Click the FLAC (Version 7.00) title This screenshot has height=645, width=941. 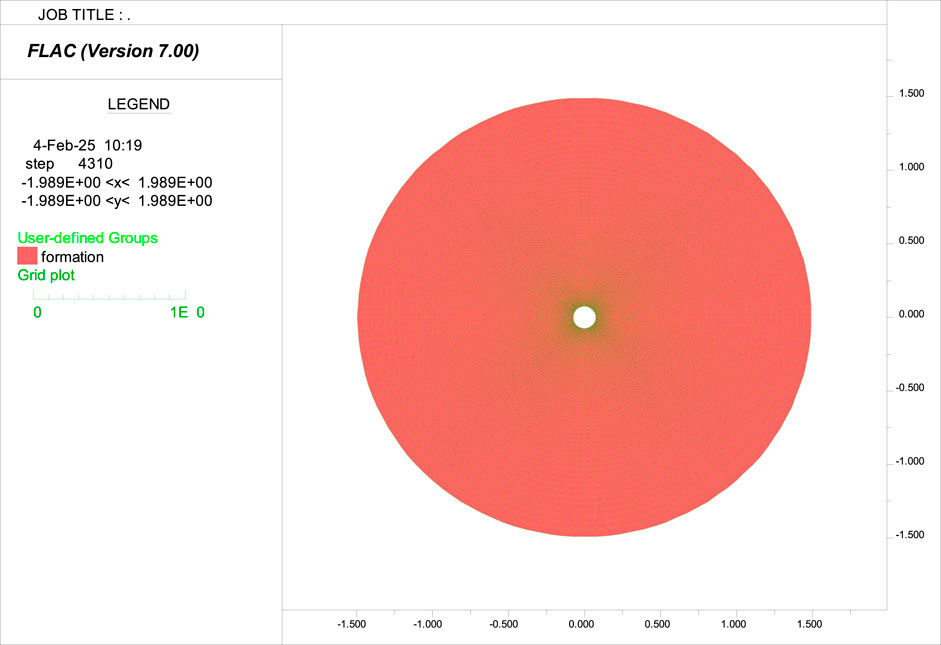click(x=113, y=51)
